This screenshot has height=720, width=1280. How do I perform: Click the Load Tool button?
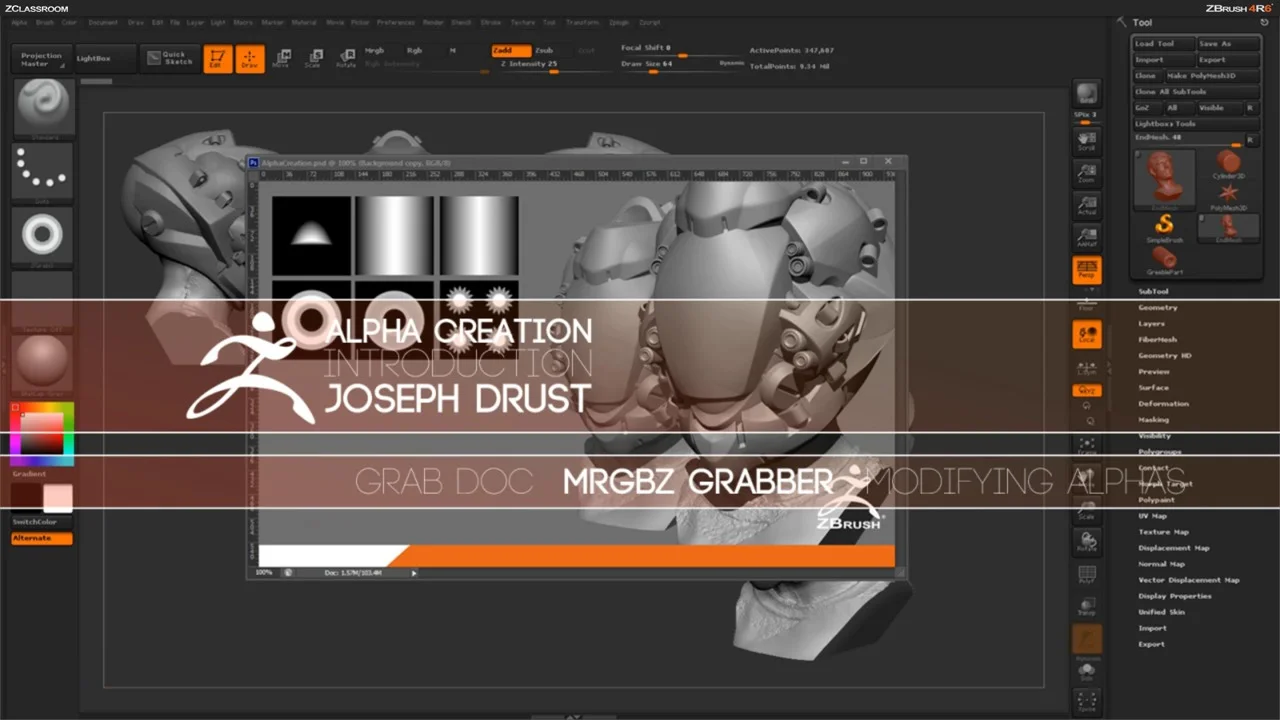coord(1164,44)
